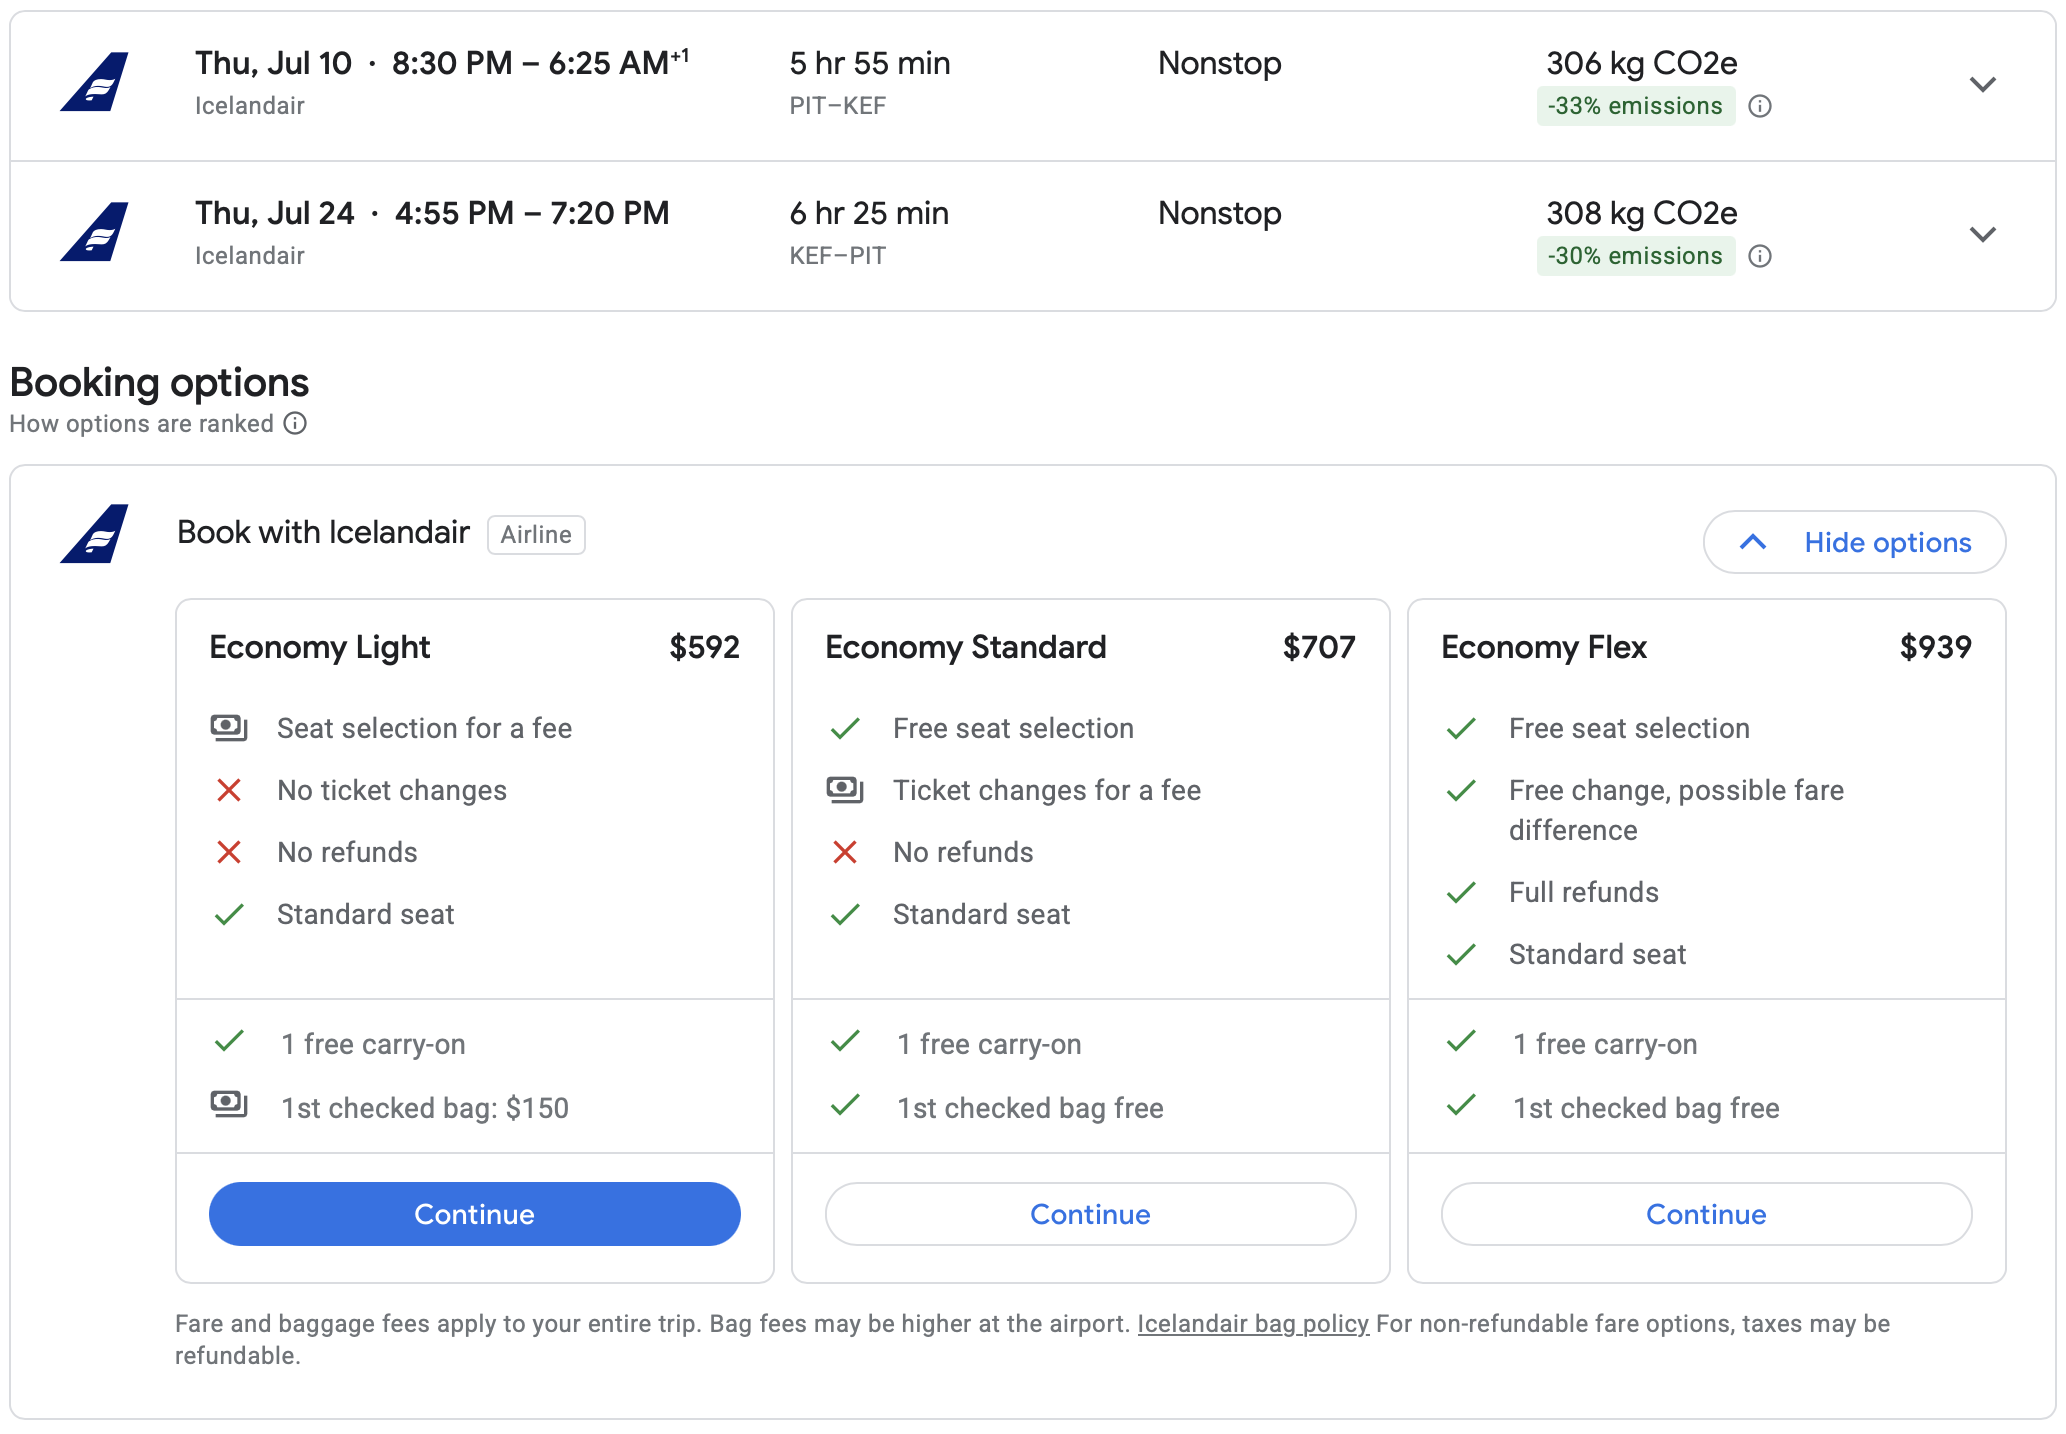Click checkmark beside Full refunds
The image size is (2066, 1434).
tap(1461, 892)
